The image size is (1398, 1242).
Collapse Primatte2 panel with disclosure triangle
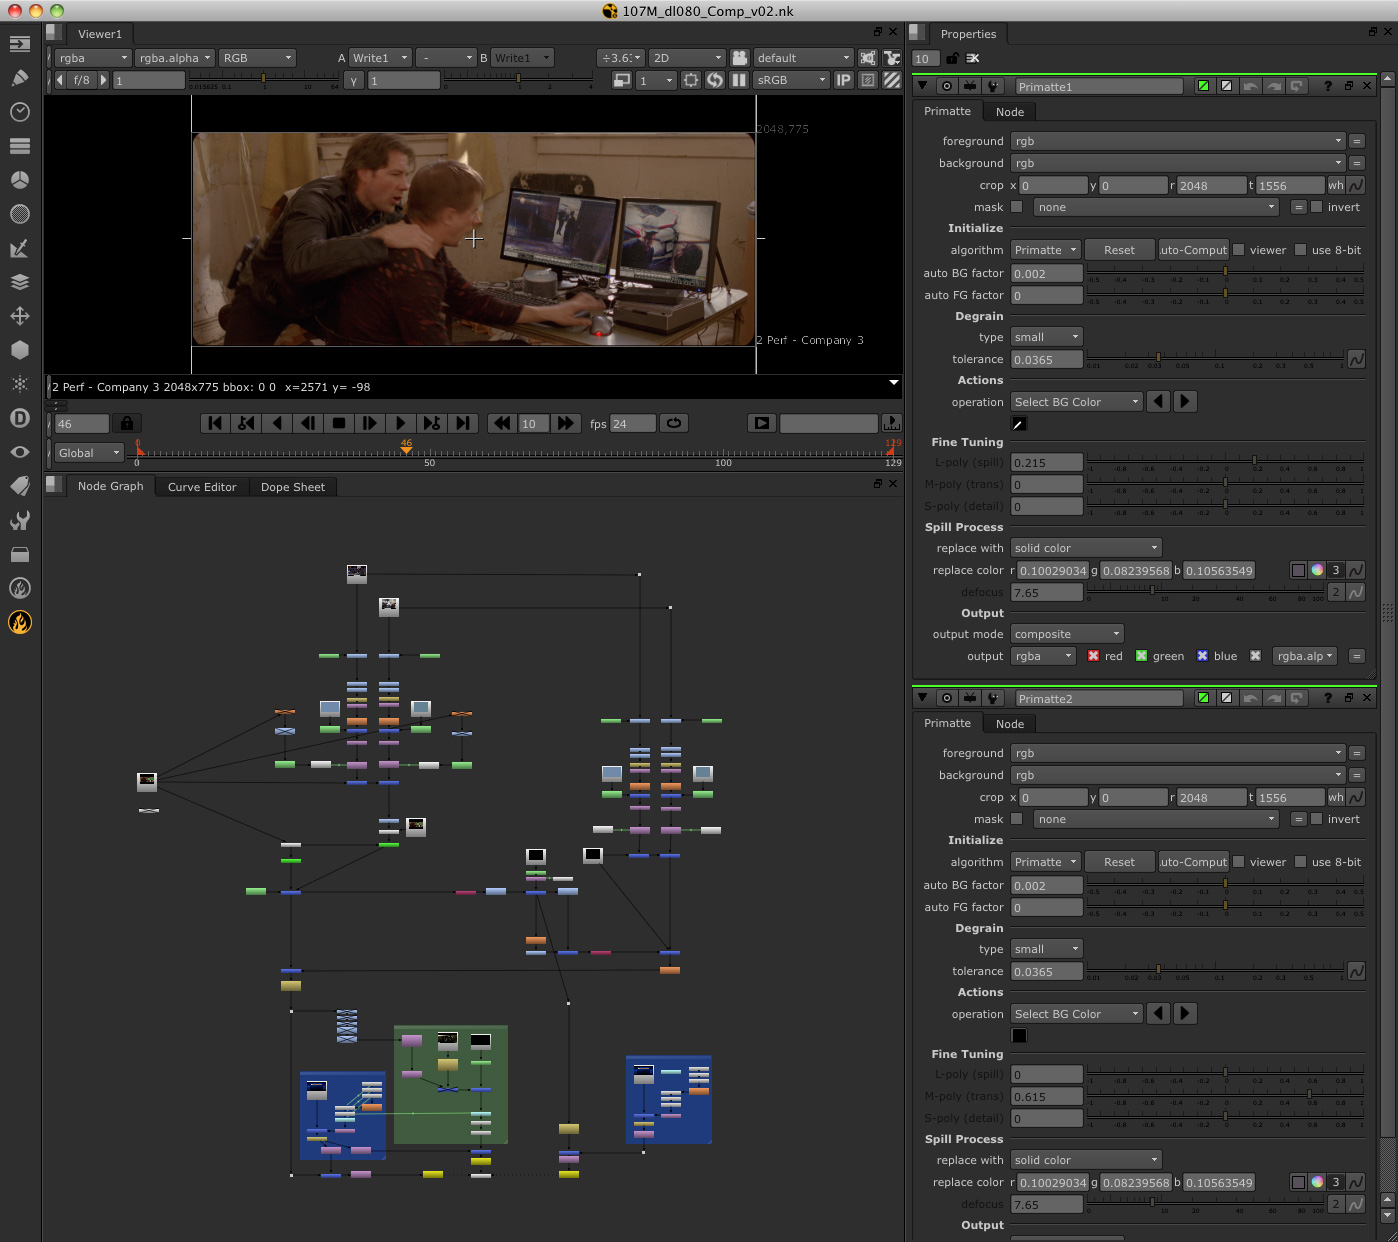pyautogui.click(x=923, y=698)
